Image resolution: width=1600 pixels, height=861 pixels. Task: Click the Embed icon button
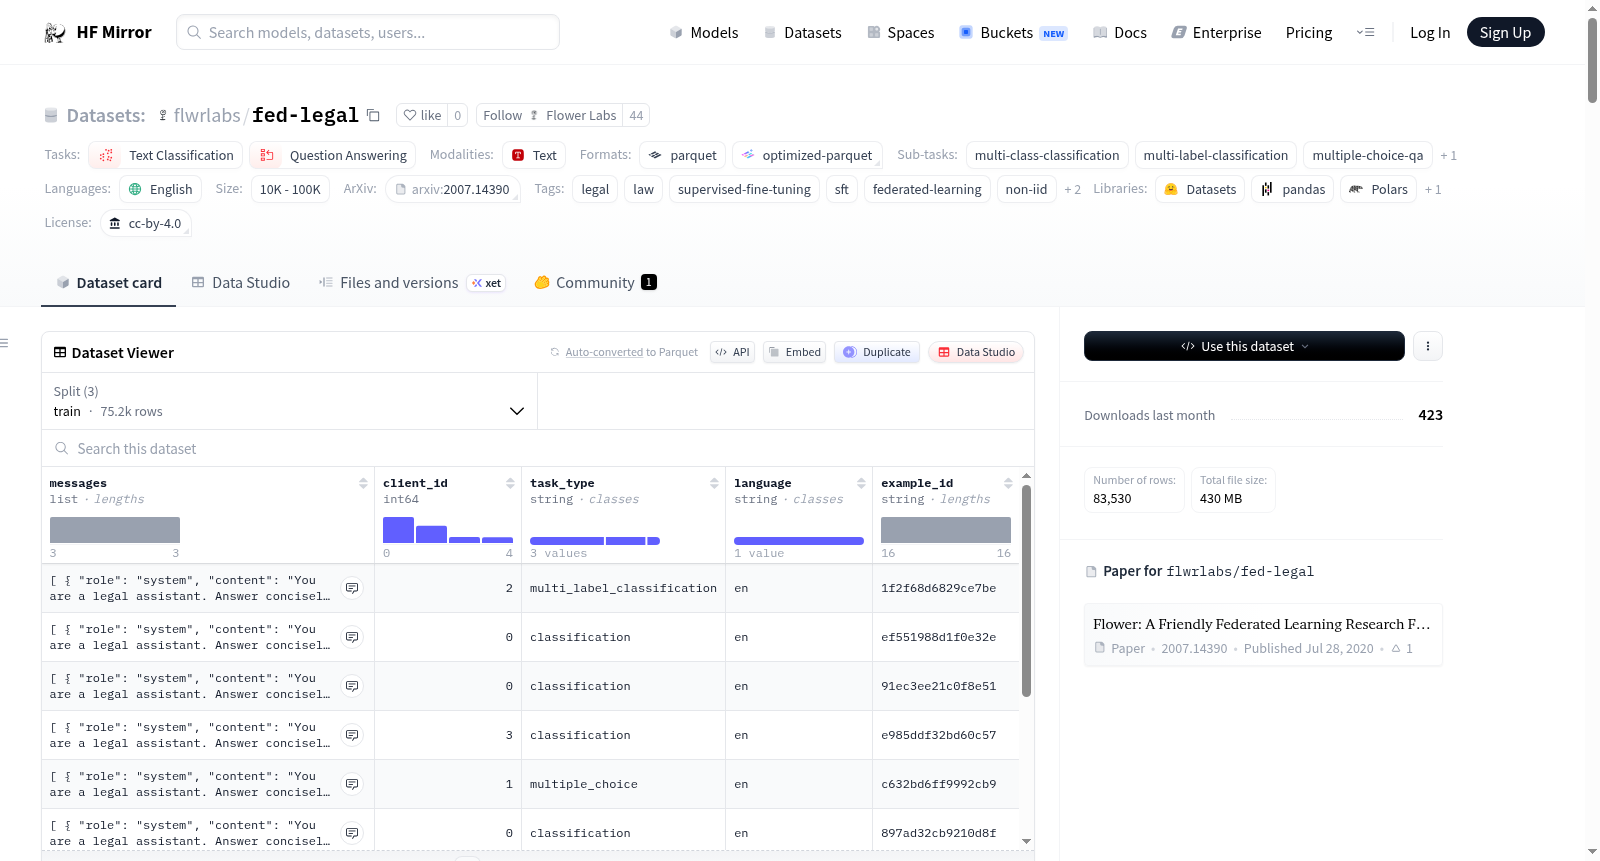794,352
